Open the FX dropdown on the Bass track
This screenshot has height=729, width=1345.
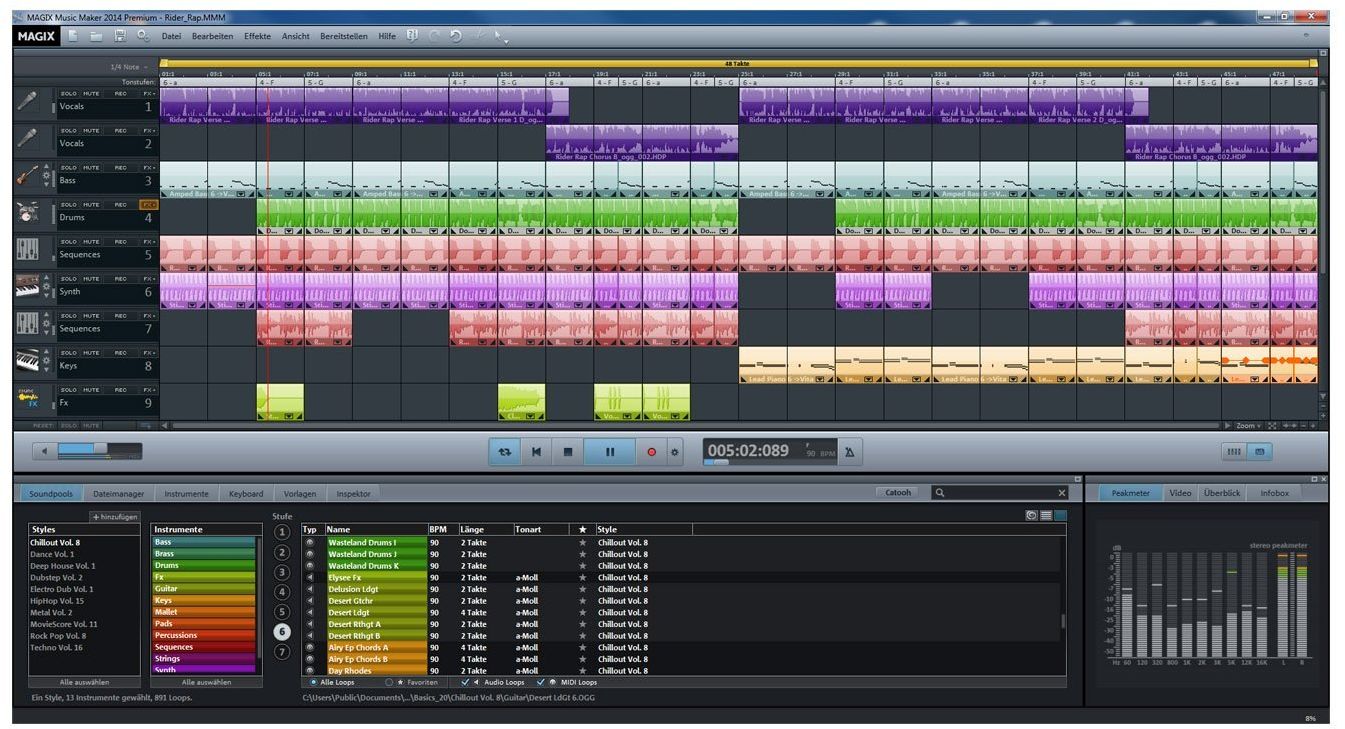(149, 167)
